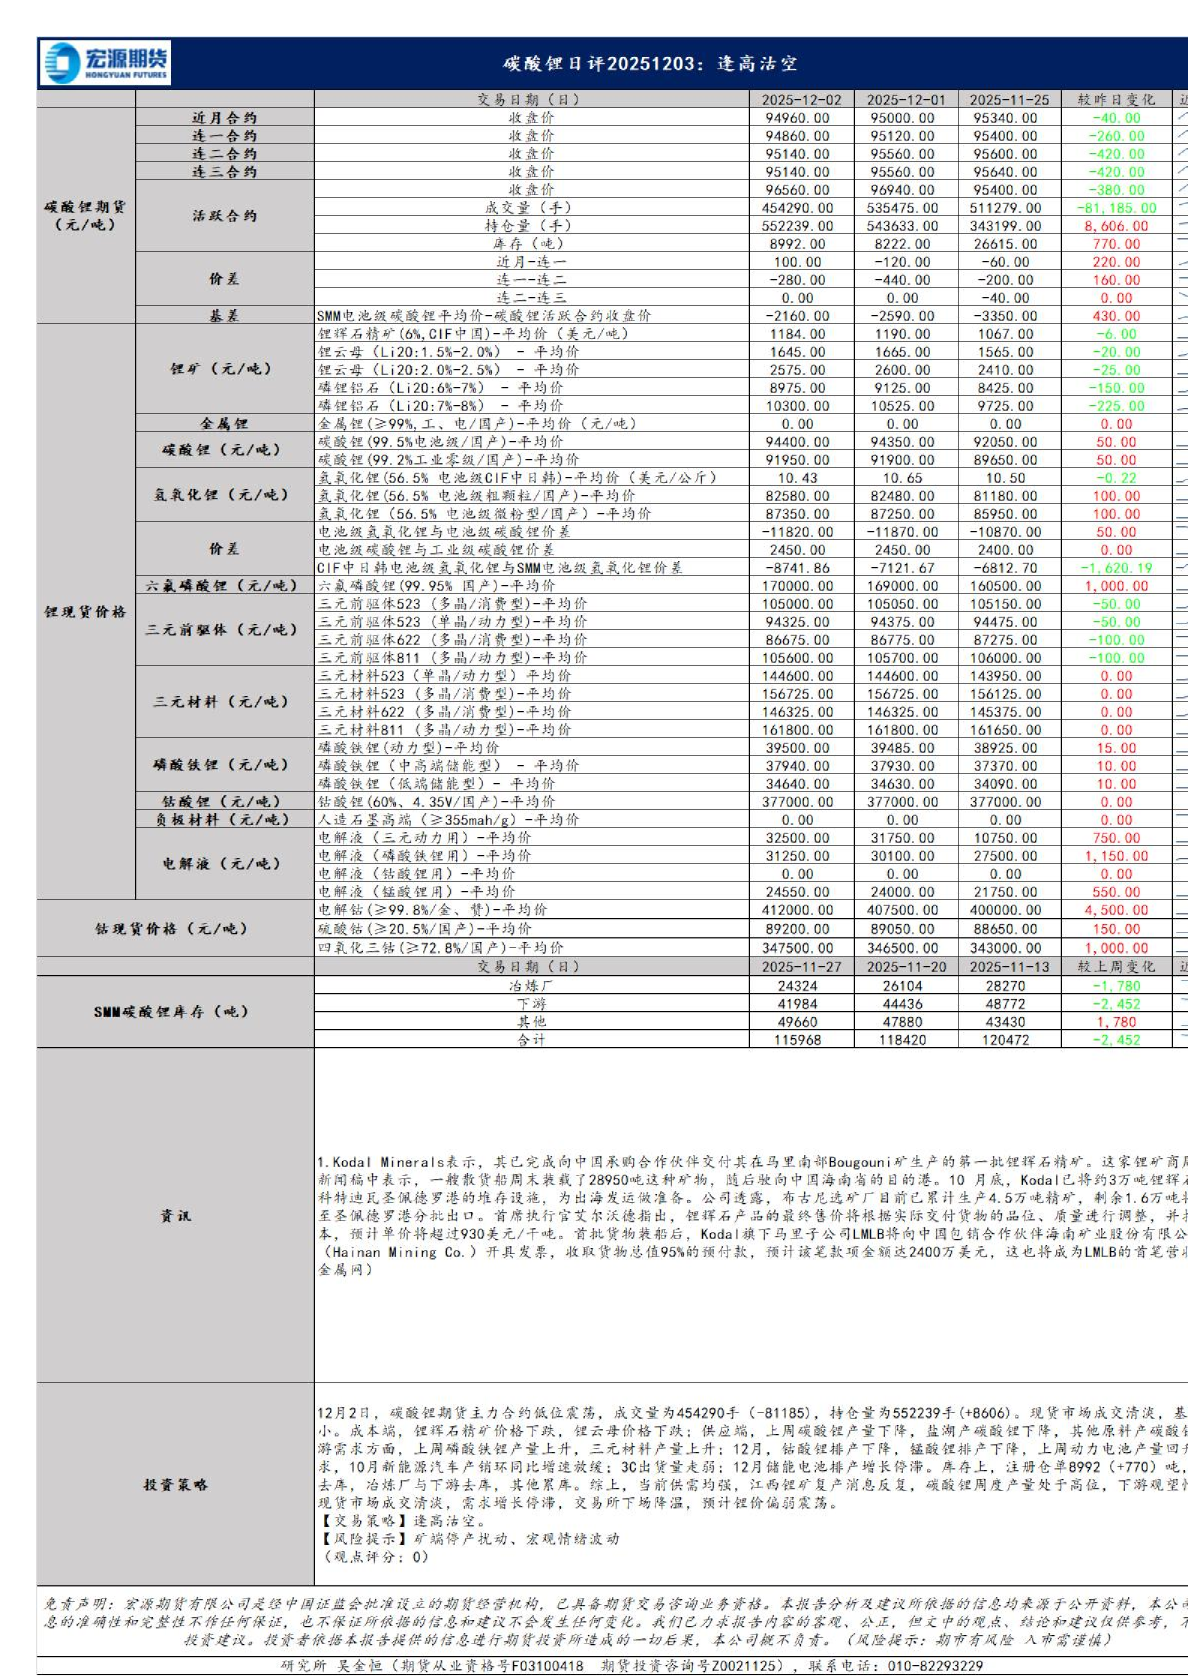Click the Hongyuan Futures logo
The height and width of the screenshot is (1680, 1188).
pos(106,63)
